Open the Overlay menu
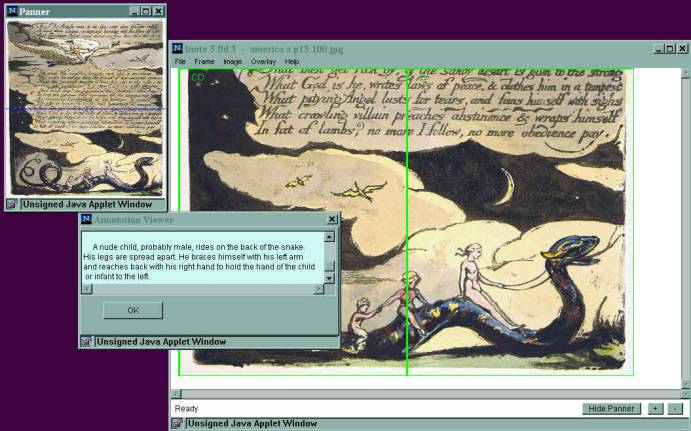The width and height of the screenshot is (691, 431). click(263, 62)
